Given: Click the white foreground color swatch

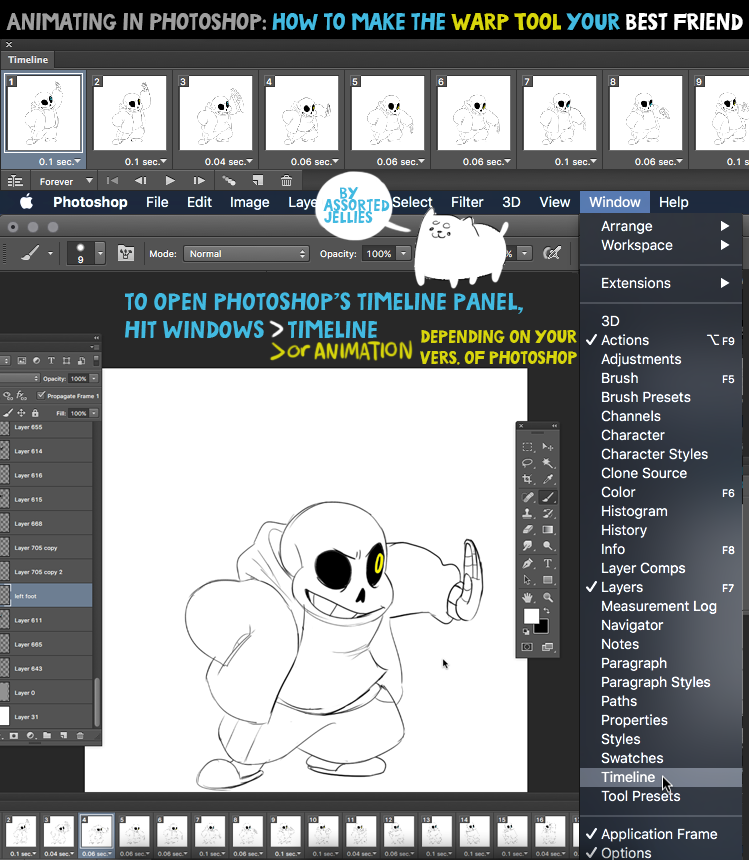Looking at the screenshot, I should [x=531, y=616].
